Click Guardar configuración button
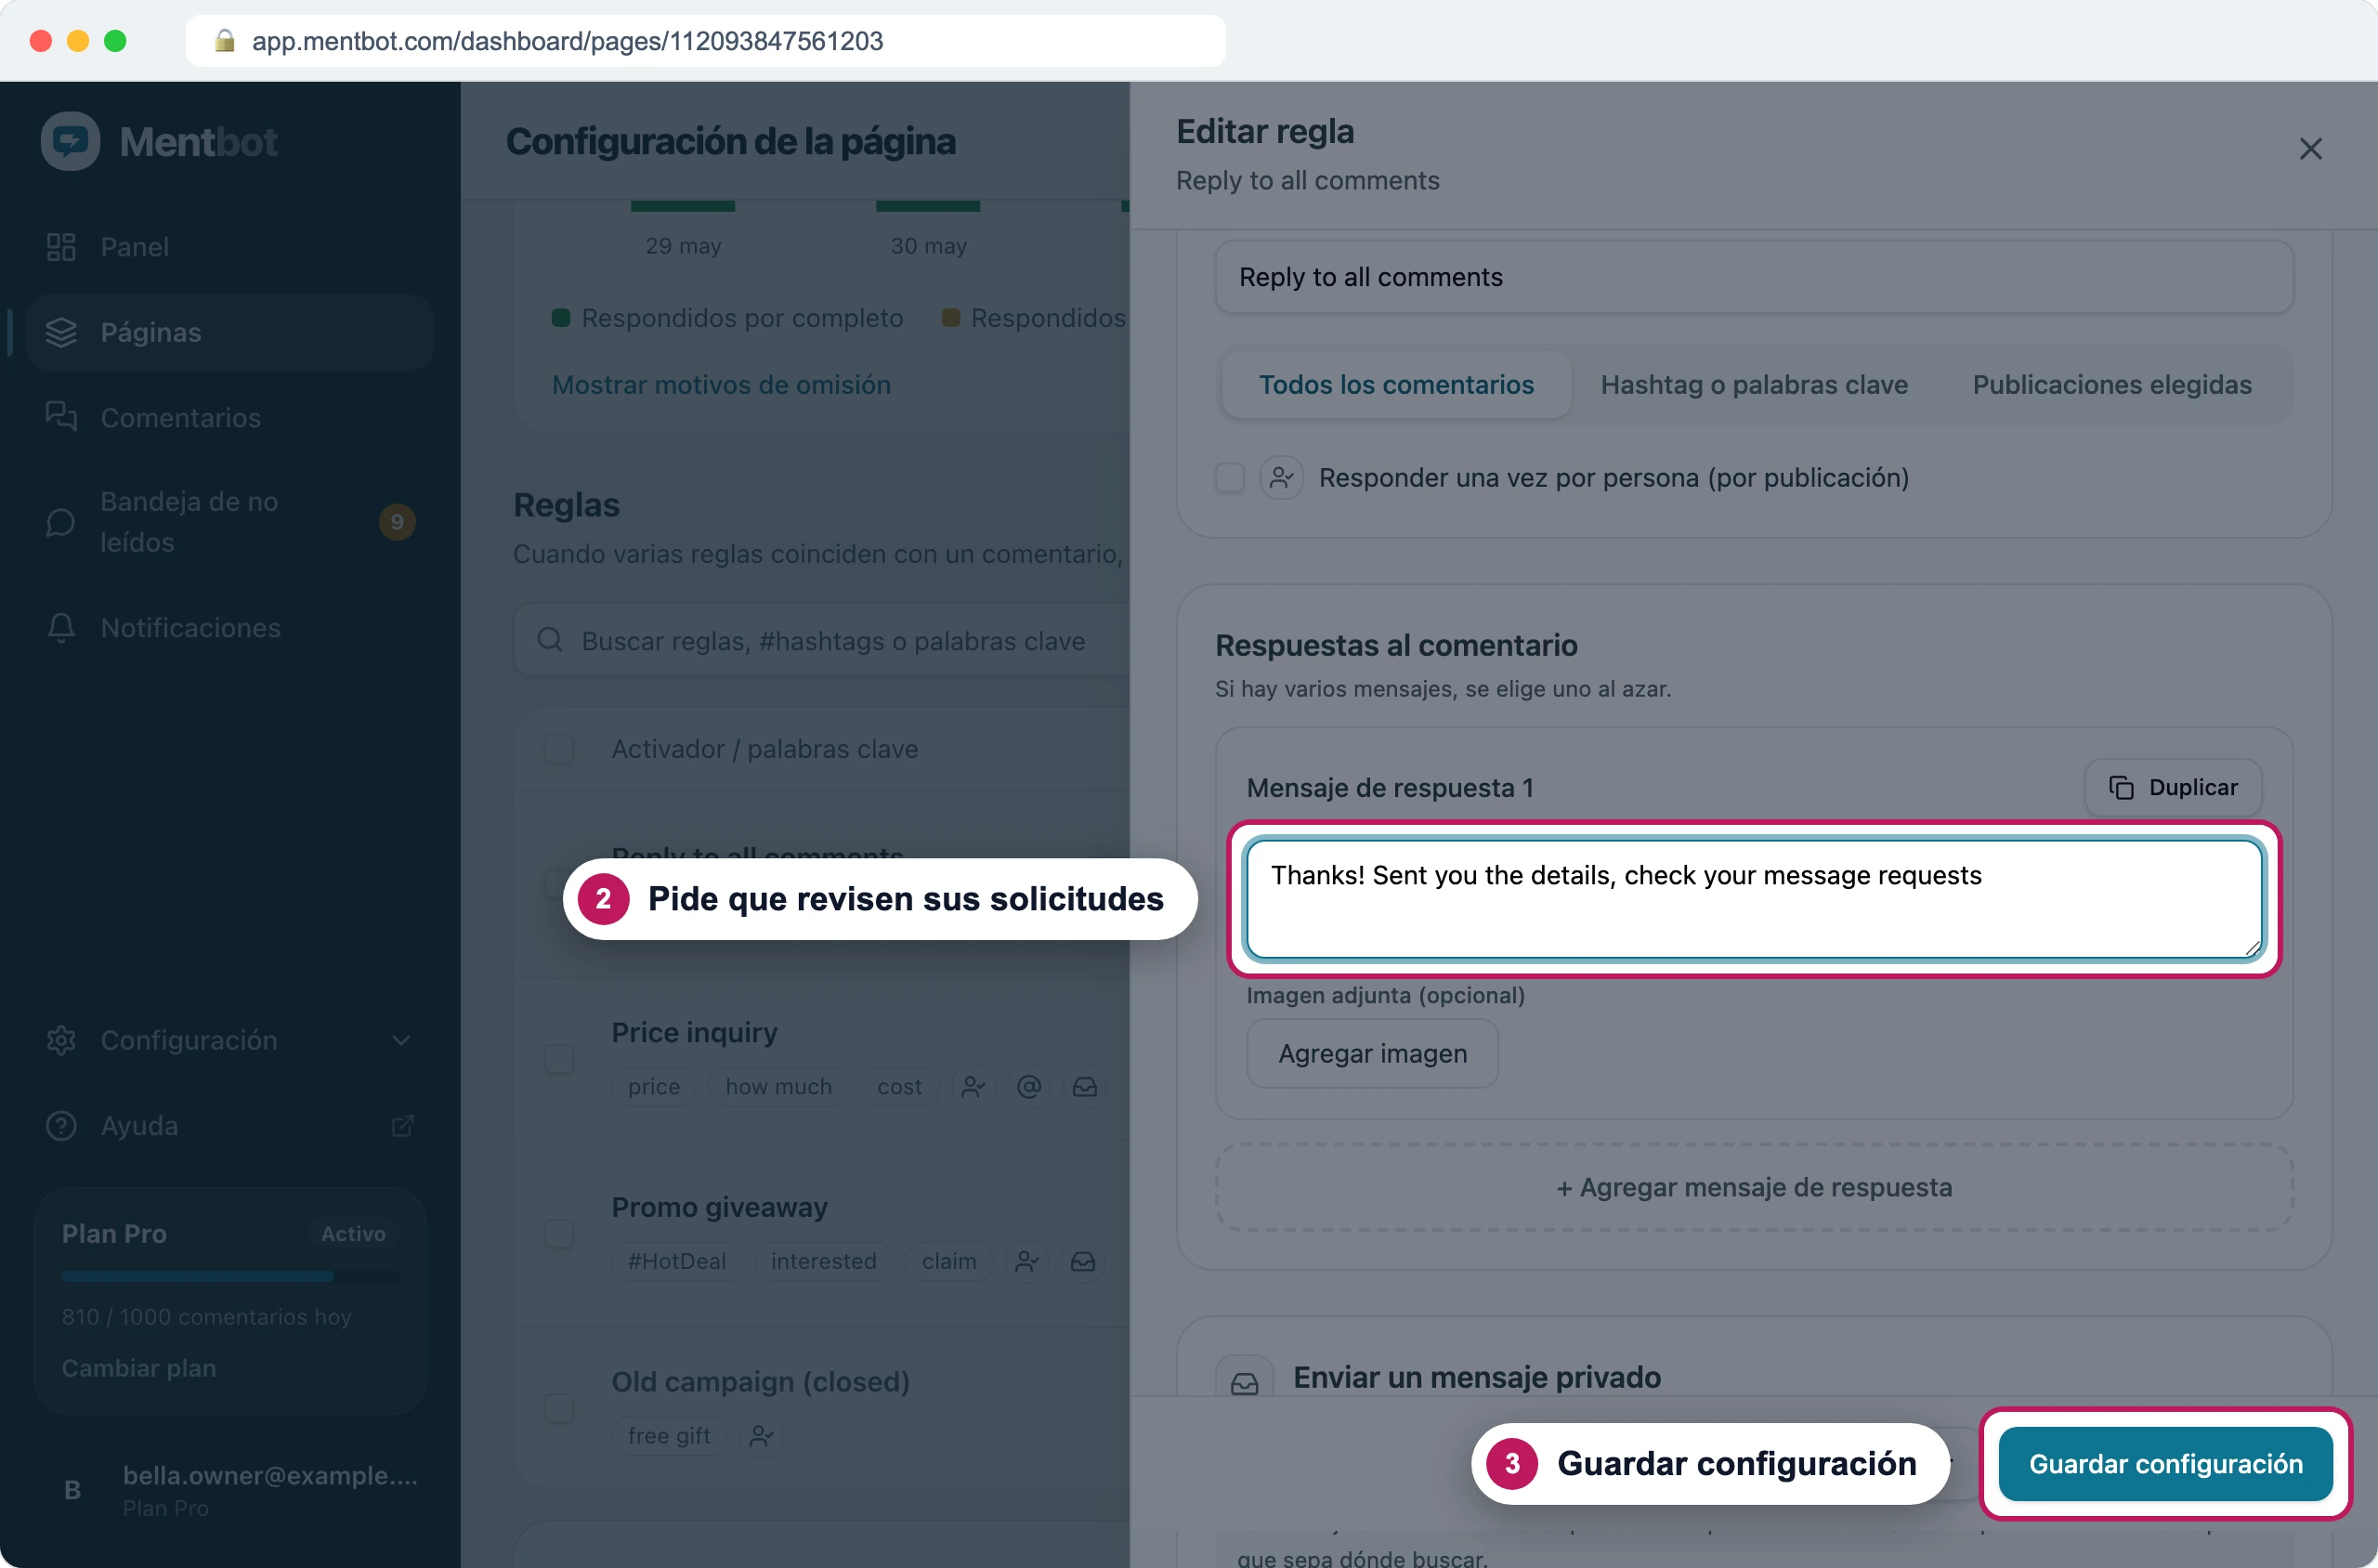The height and width of the screenshot is (1568, 2378). 2166,1464
